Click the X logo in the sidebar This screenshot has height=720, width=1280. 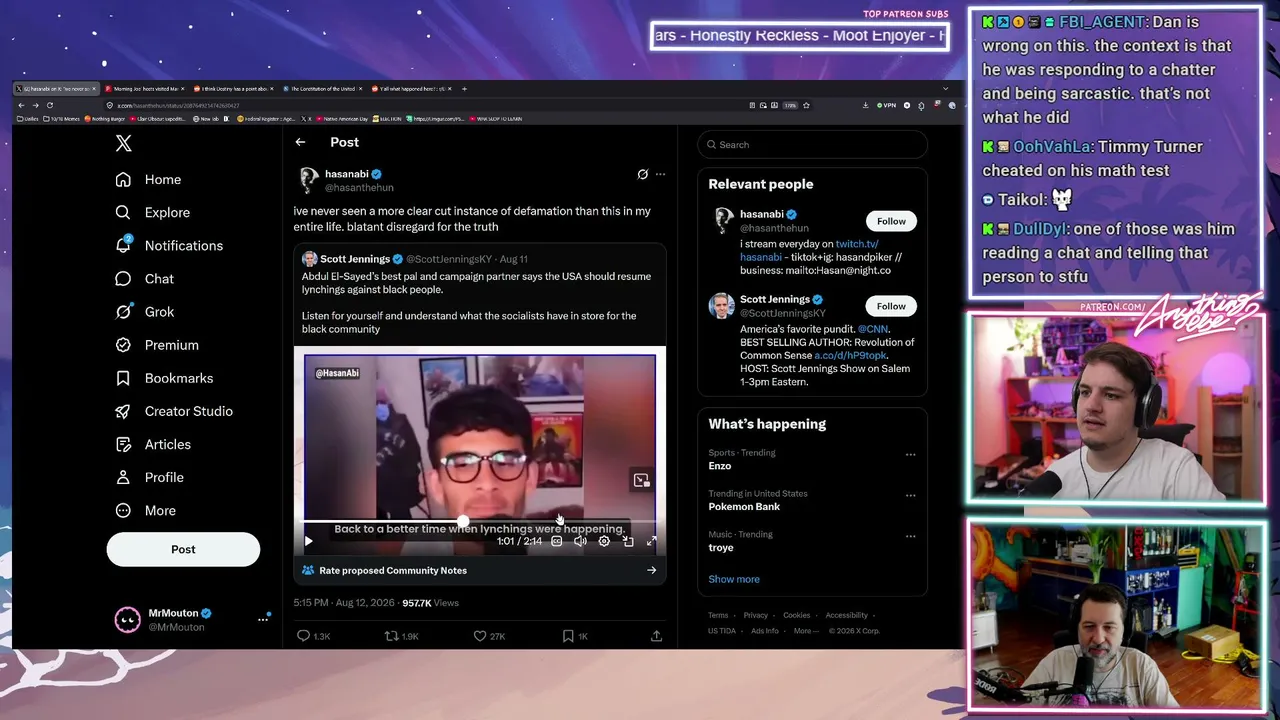123,143
